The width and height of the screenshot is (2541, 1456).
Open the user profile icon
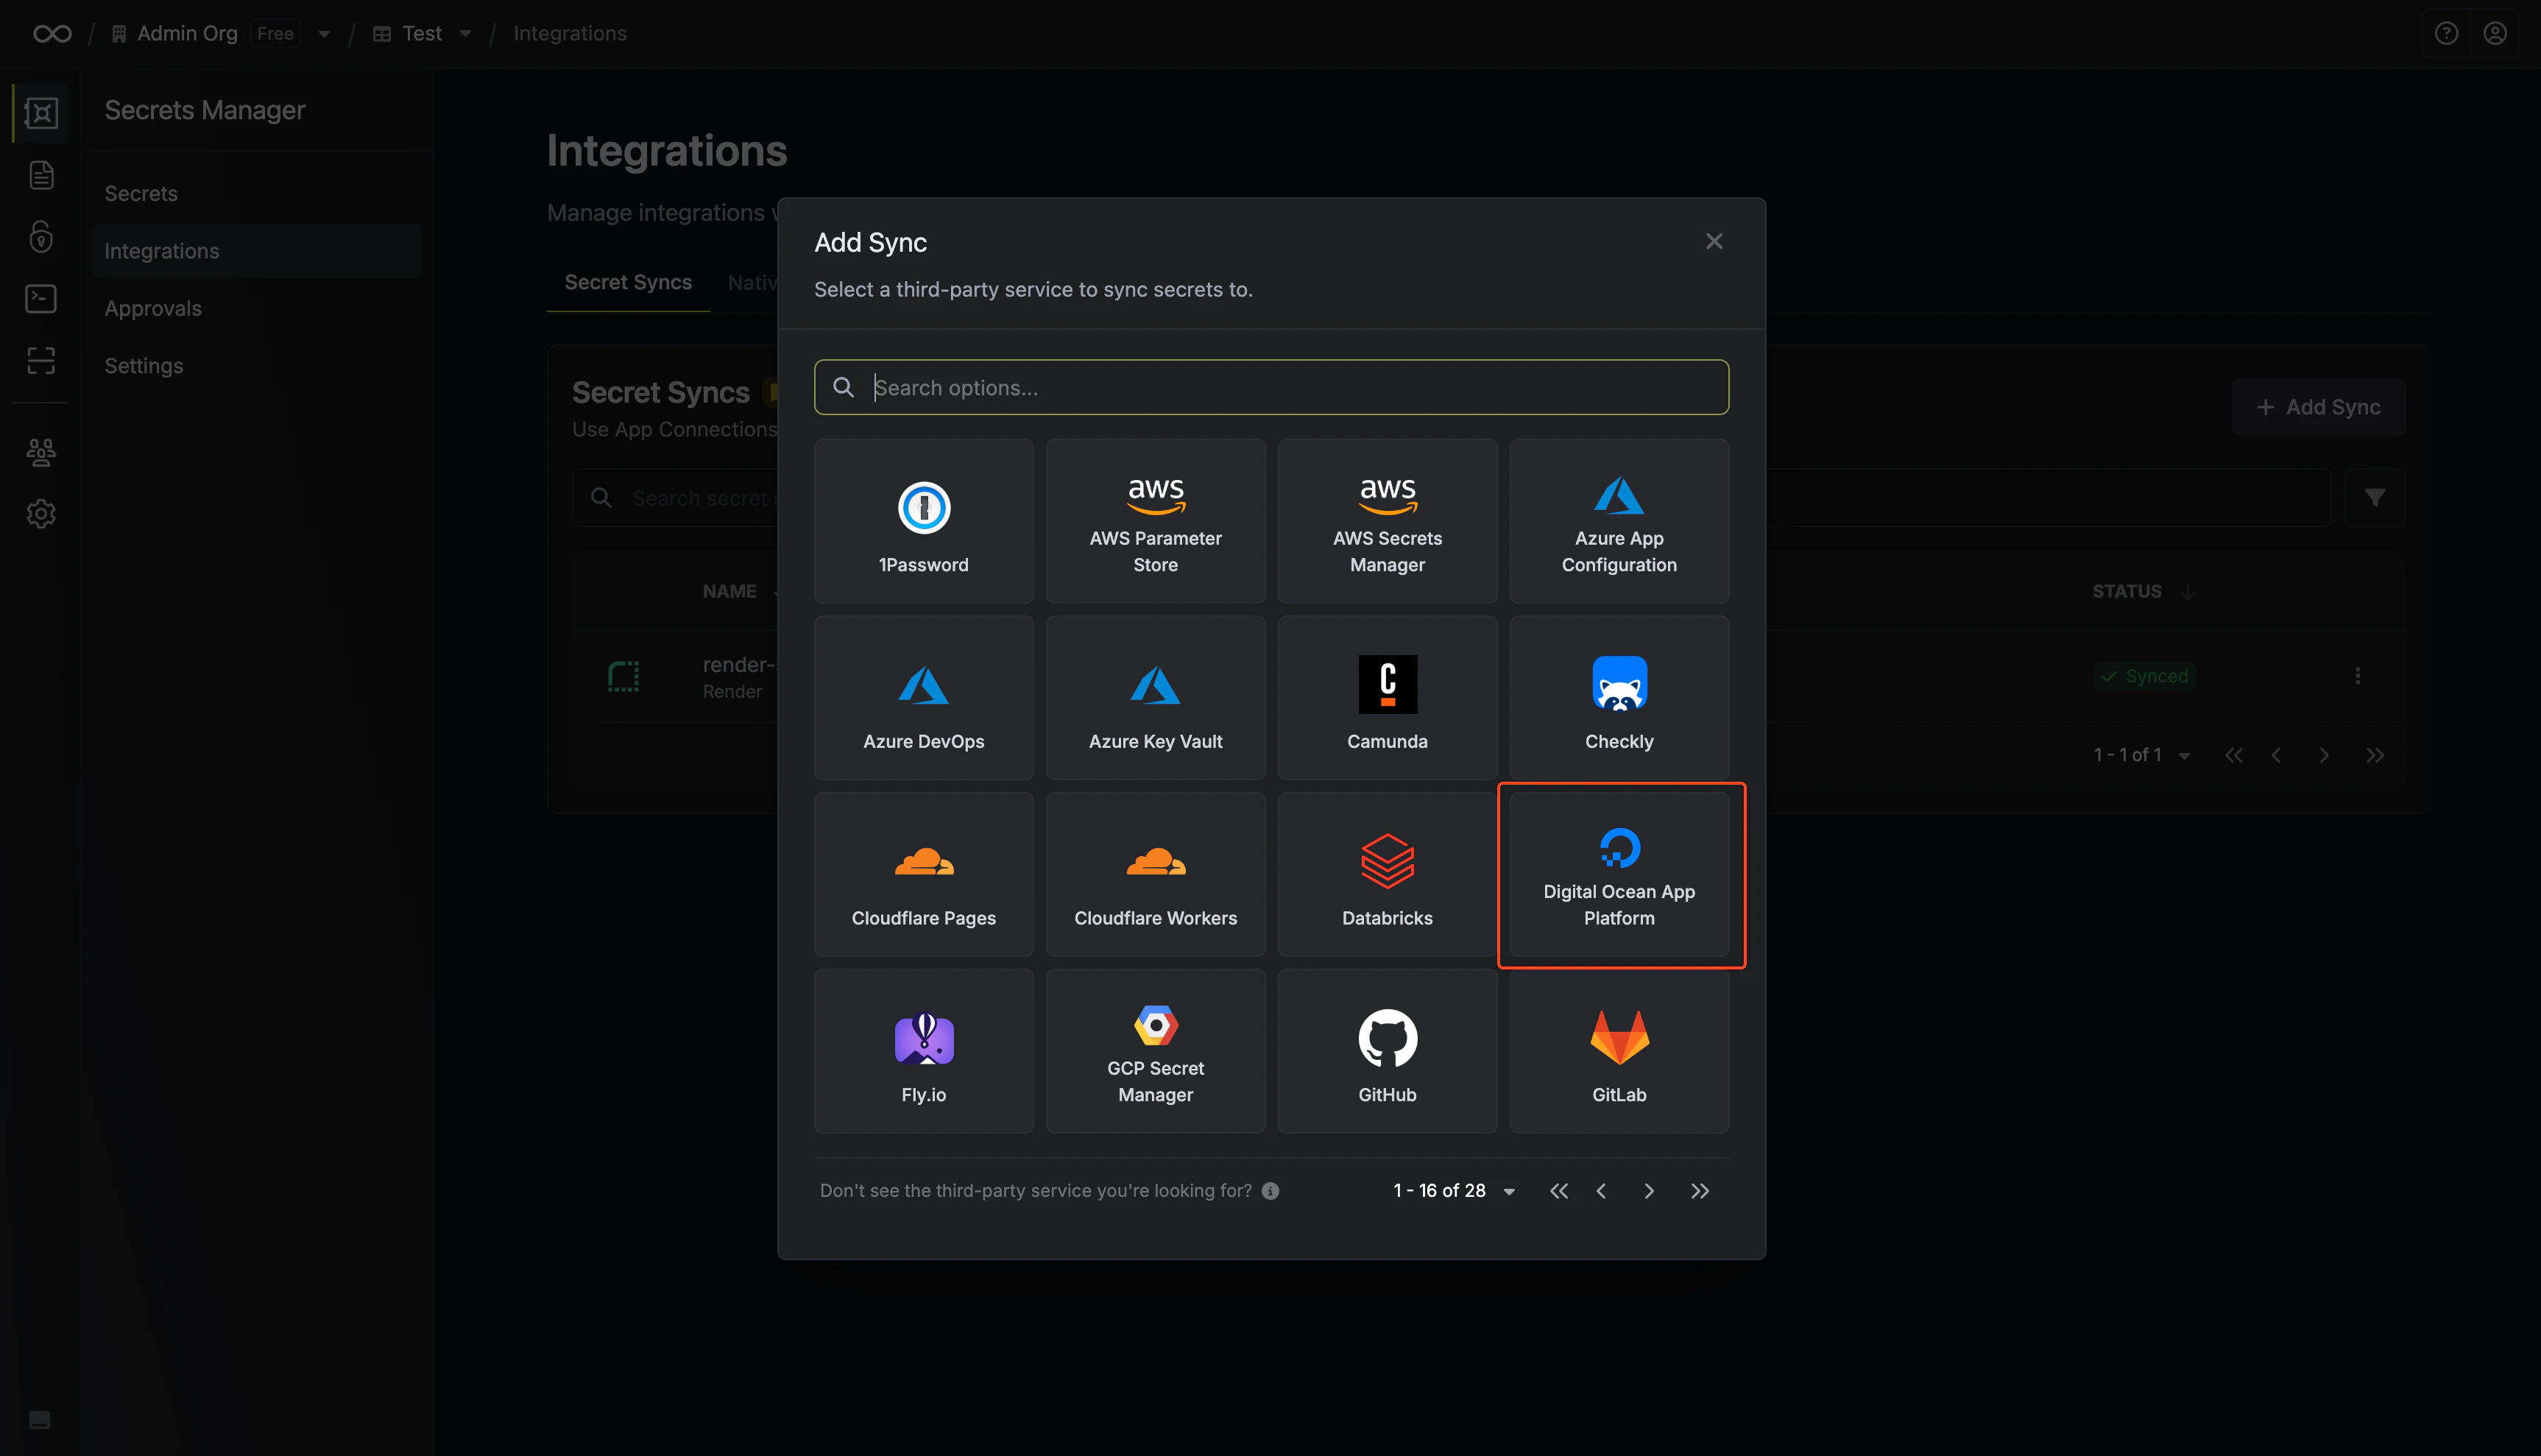pos(2495,34)
